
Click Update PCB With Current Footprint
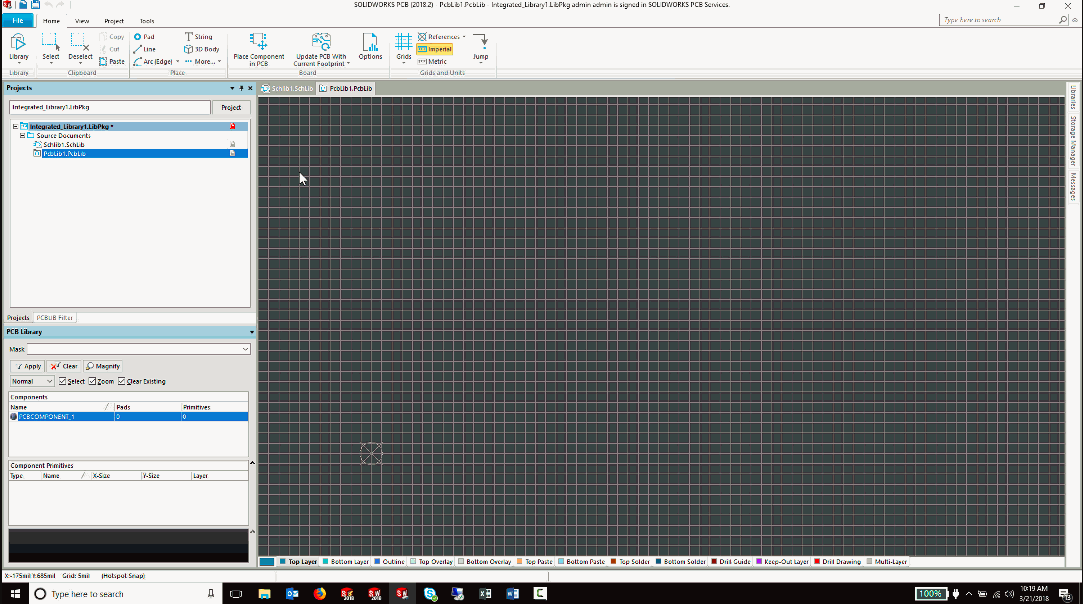[x=320, y=47]
